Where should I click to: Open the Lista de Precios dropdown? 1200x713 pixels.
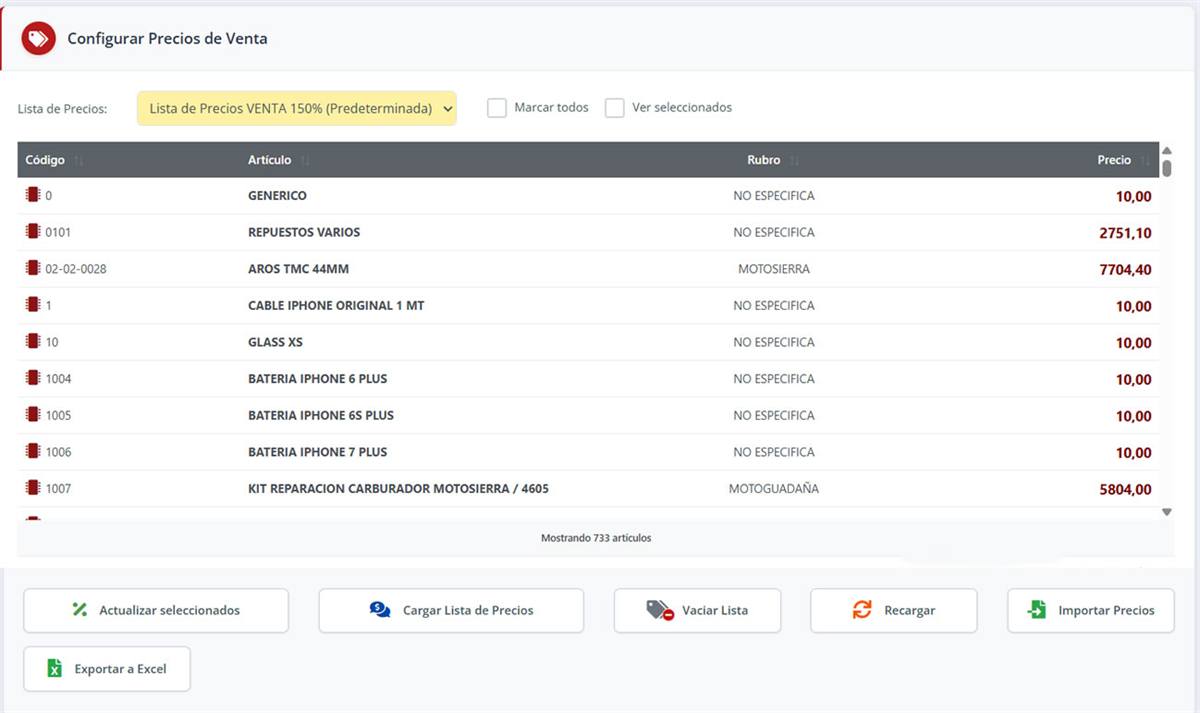(x=297, y=108)
